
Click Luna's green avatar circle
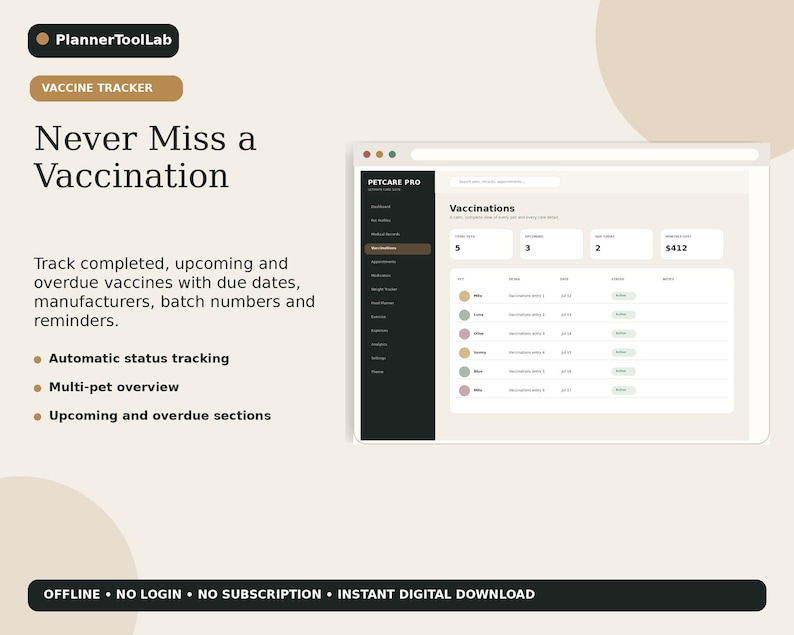point(464,315)
